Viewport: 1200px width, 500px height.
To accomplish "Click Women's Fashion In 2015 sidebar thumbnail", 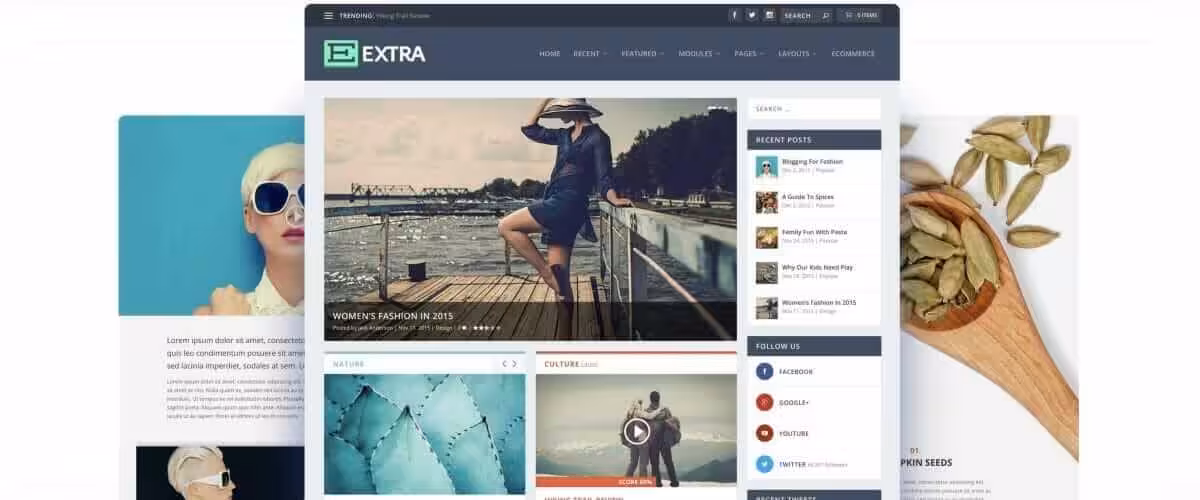I will click(x=766, y=308).
